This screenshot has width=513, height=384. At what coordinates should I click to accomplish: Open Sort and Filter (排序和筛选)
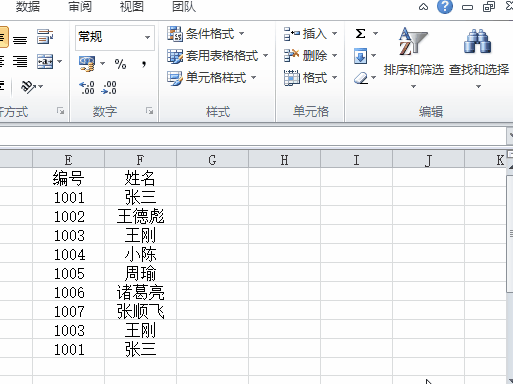(x=414, y=58)
